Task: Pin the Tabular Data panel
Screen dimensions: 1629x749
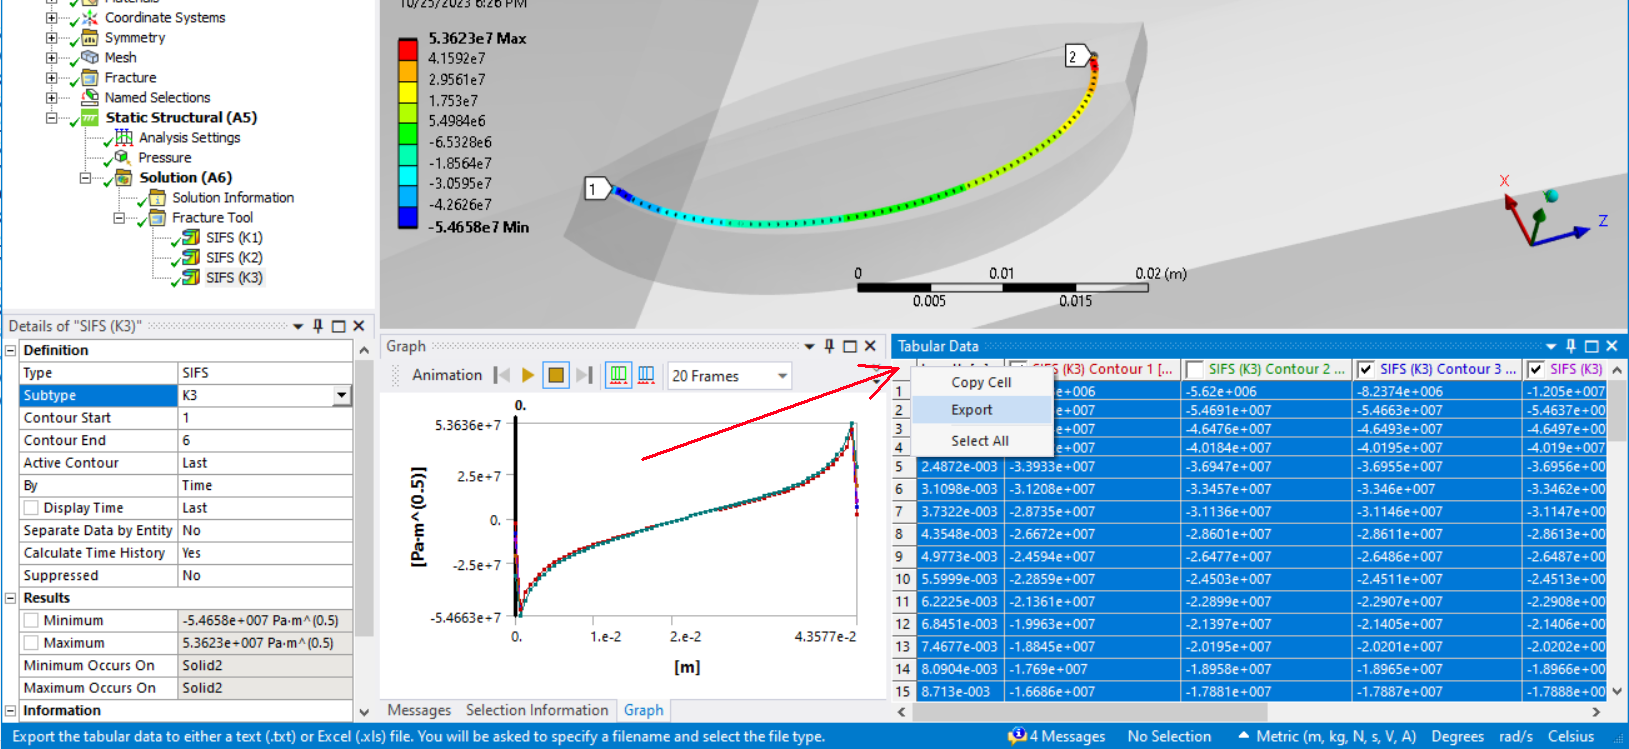Action: (1571, 346)
